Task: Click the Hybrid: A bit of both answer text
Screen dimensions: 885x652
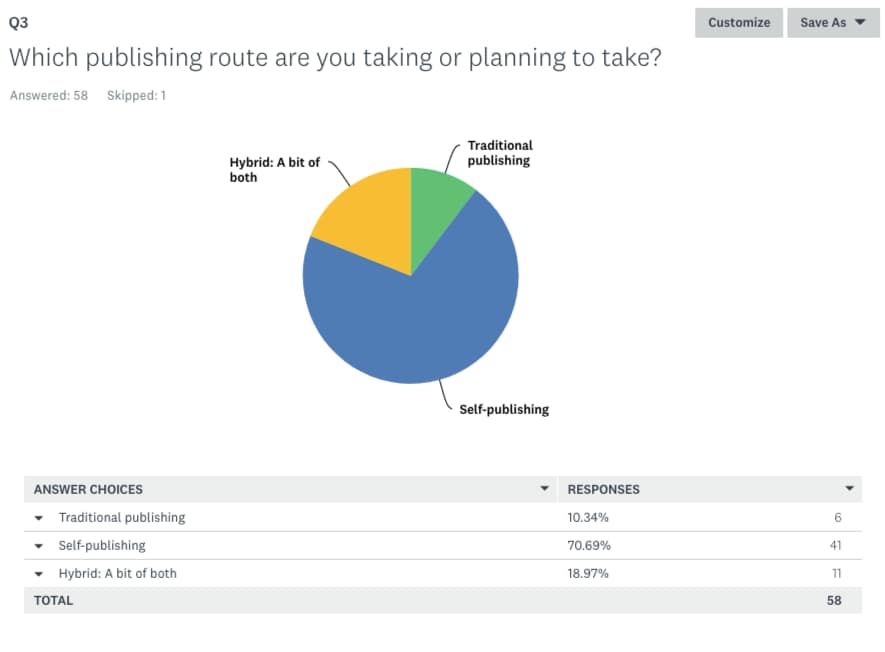Action: pos(117,574)
